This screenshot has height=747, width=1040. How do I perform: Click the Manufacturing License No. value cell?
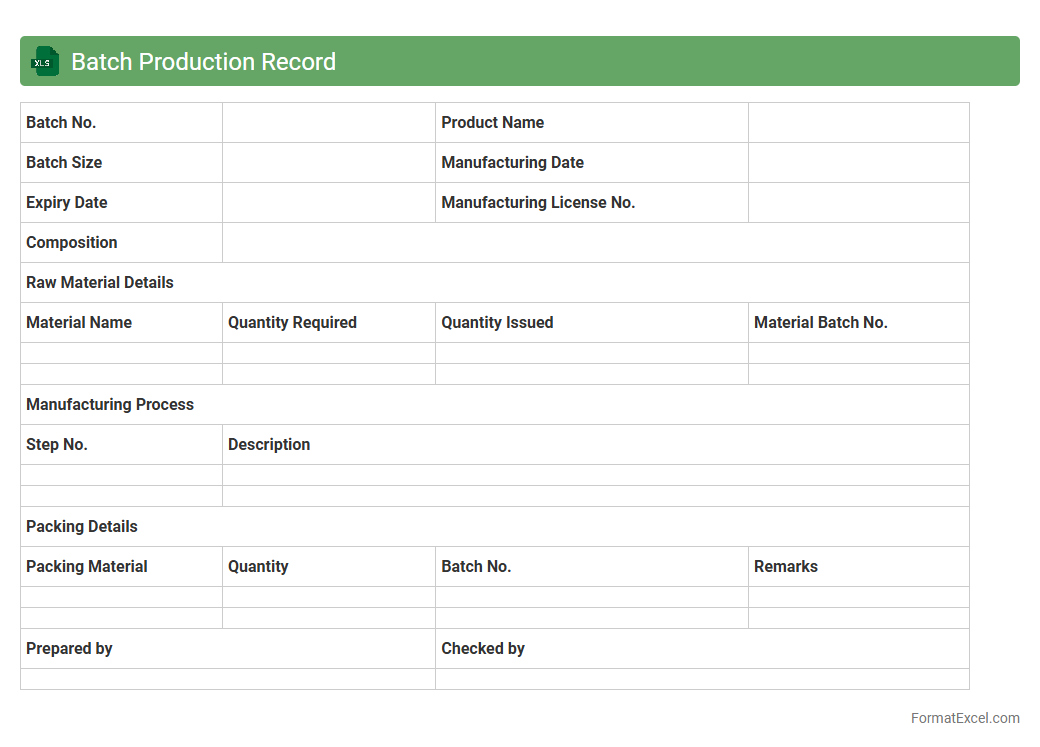(858, 202)
